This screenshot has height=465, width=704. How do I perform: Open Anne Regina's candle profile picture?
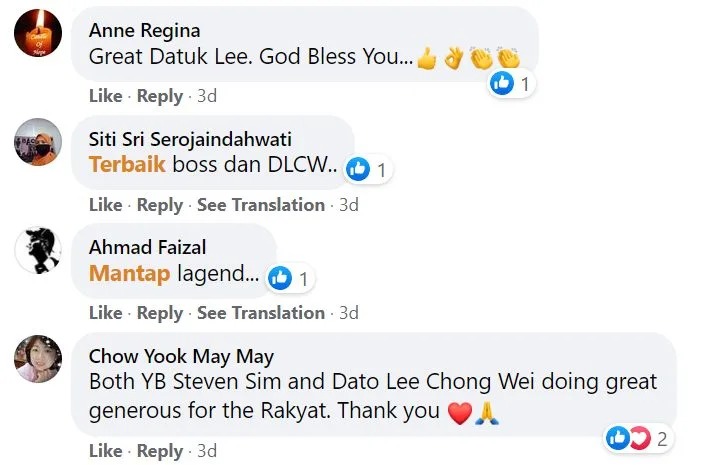(38, 33)
